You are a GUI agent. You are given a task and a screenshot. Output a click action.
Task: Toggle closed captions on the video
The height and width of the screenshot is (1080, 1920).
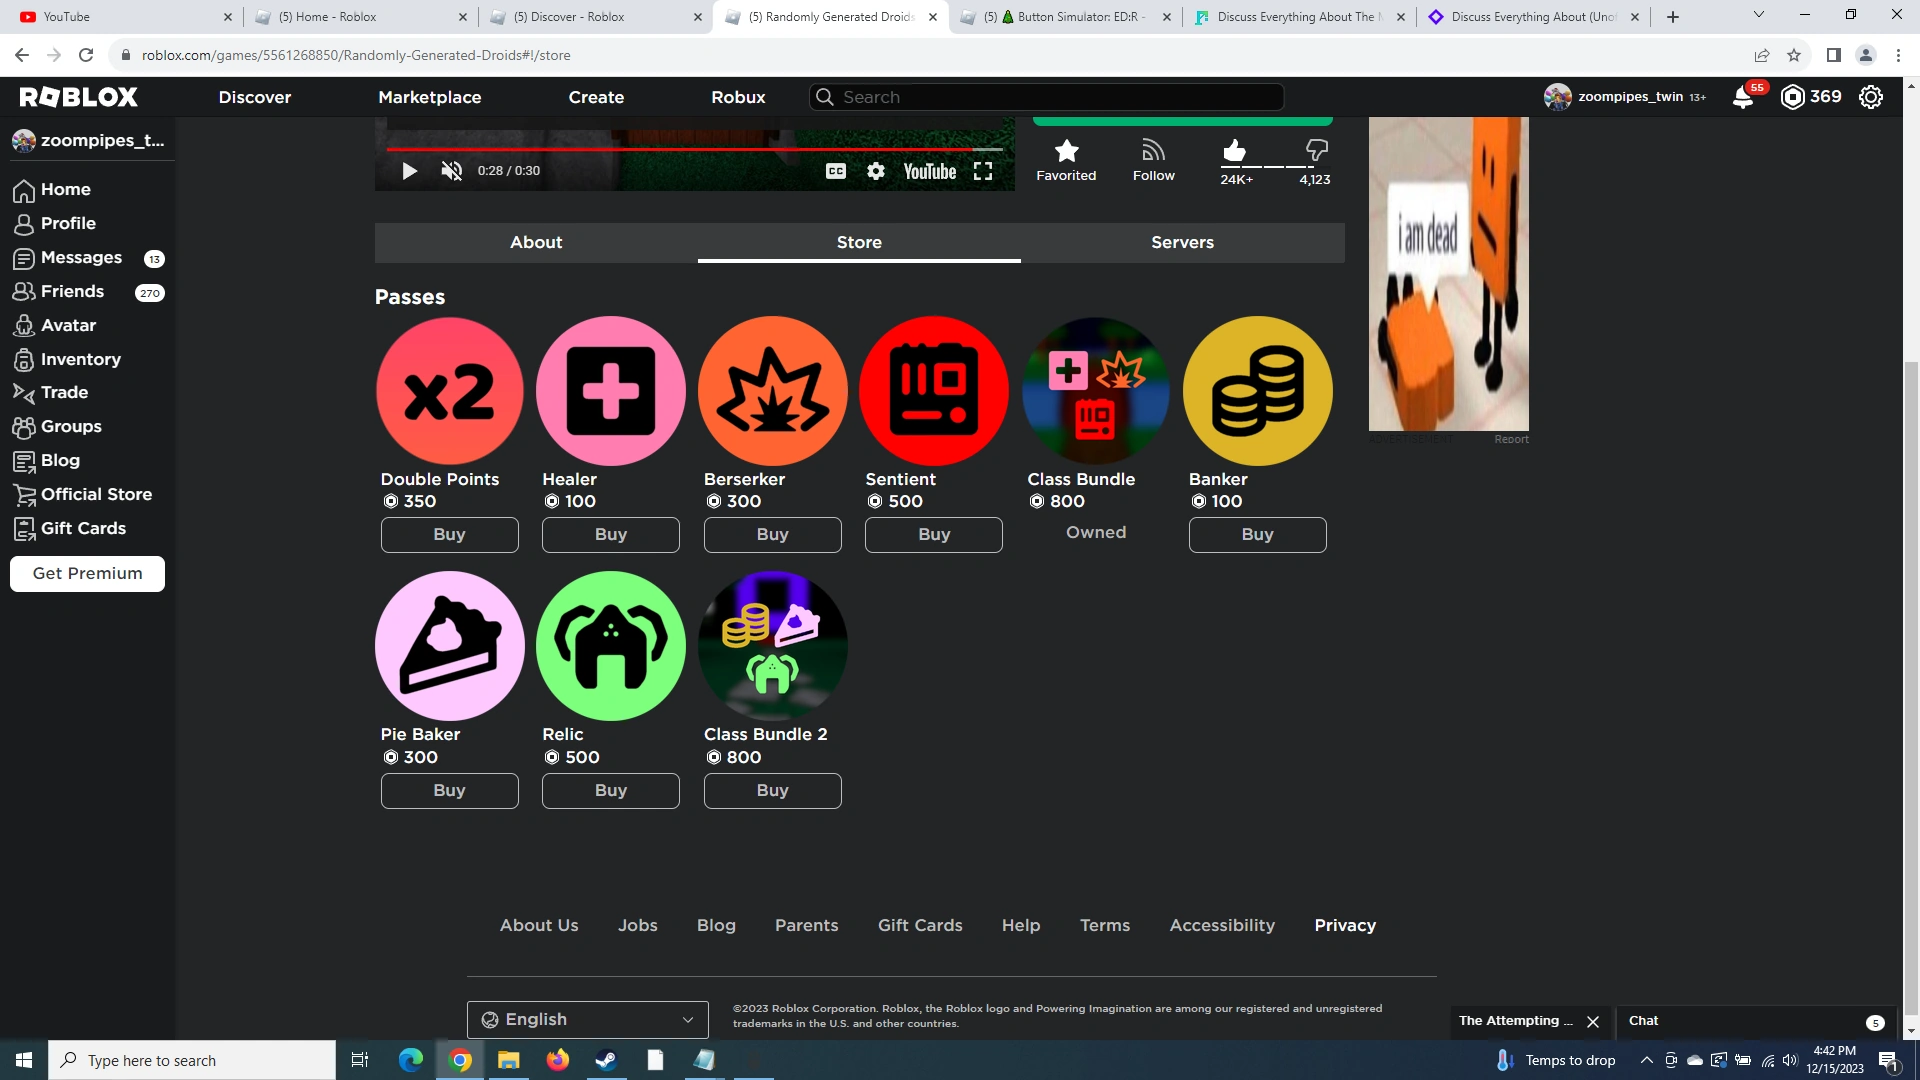836,171
